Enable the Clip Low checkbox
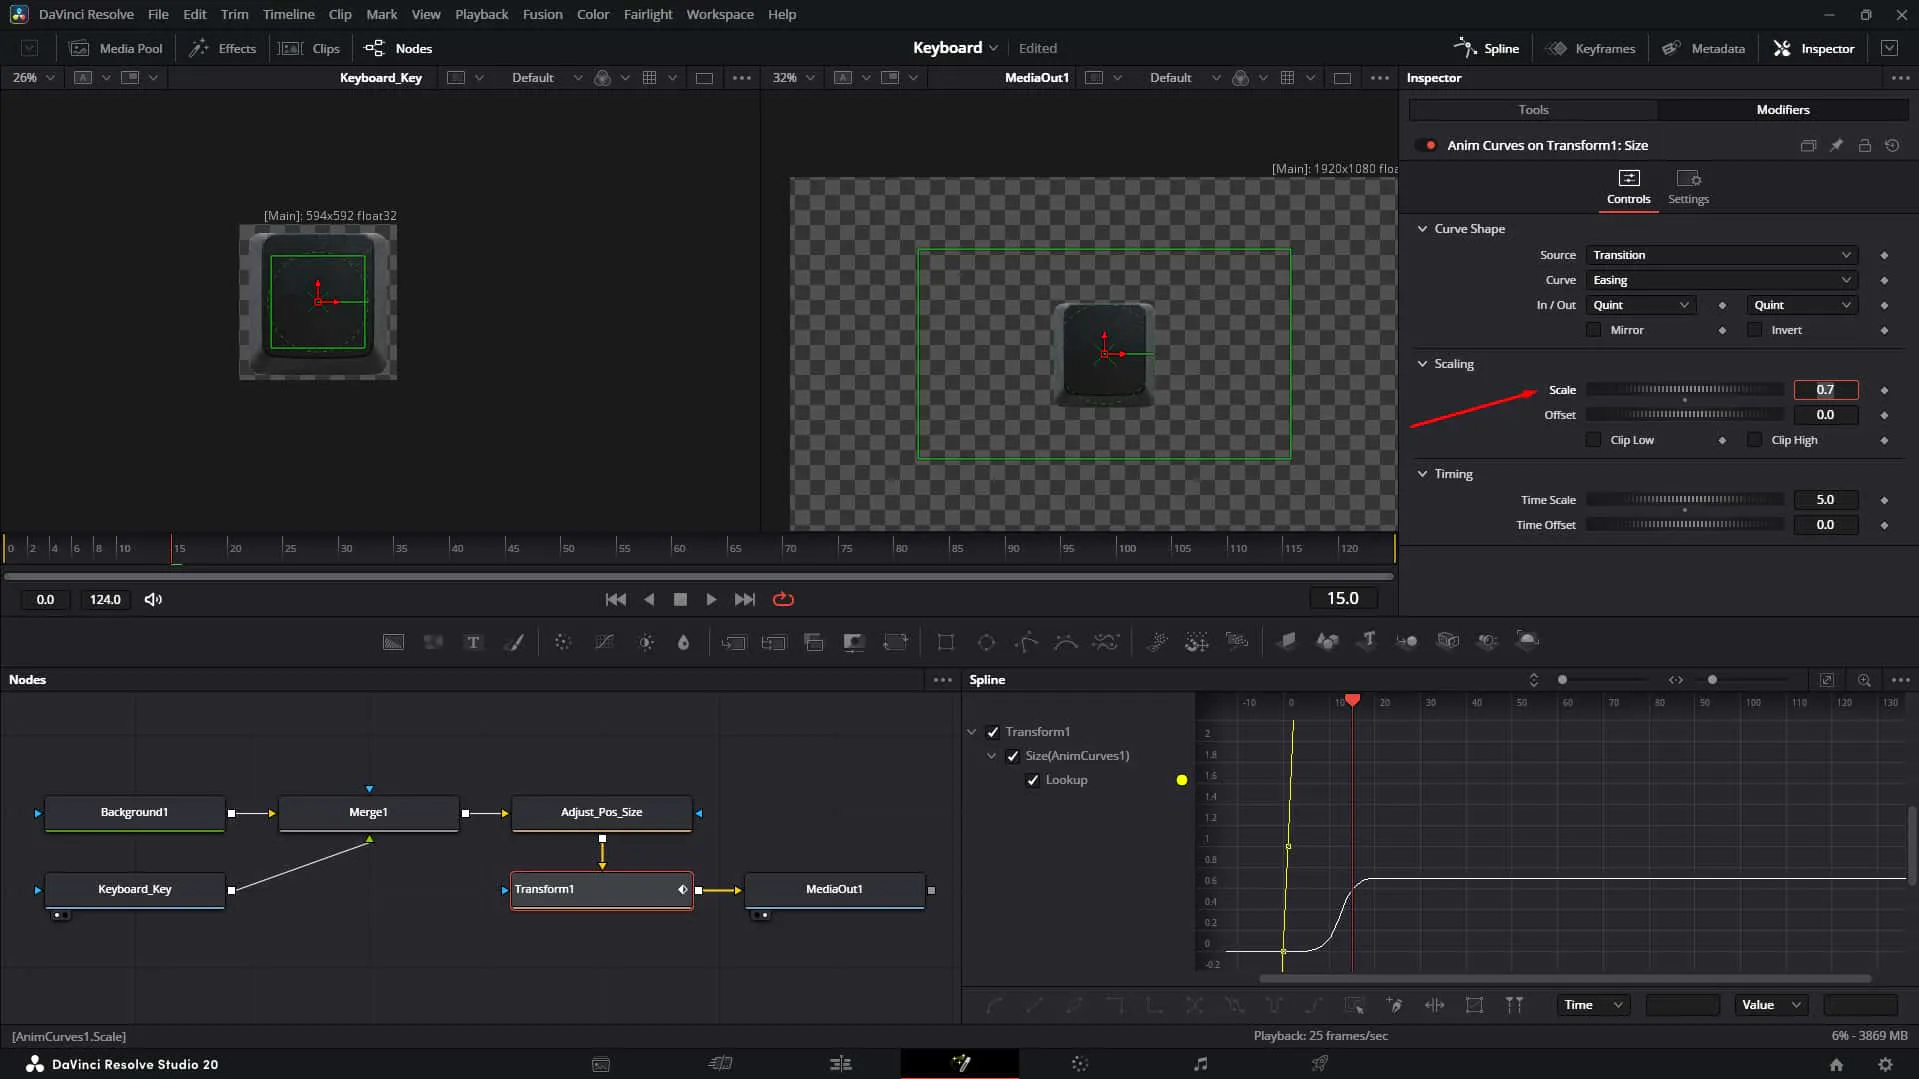 coord(1594,440)
